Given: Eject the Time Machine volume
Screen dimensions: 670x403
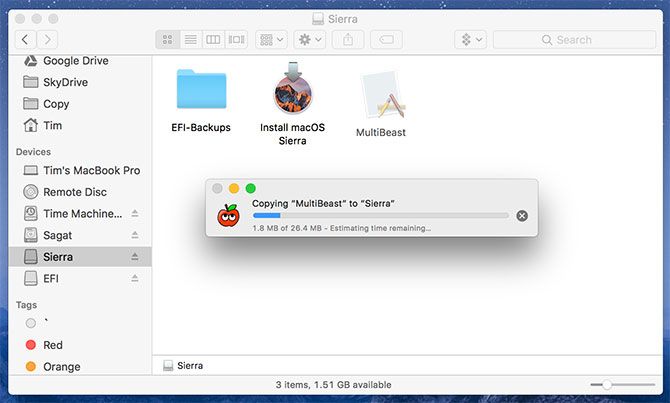Looking at the screenshot, I should pyautogui.click(x=135, y=213).
